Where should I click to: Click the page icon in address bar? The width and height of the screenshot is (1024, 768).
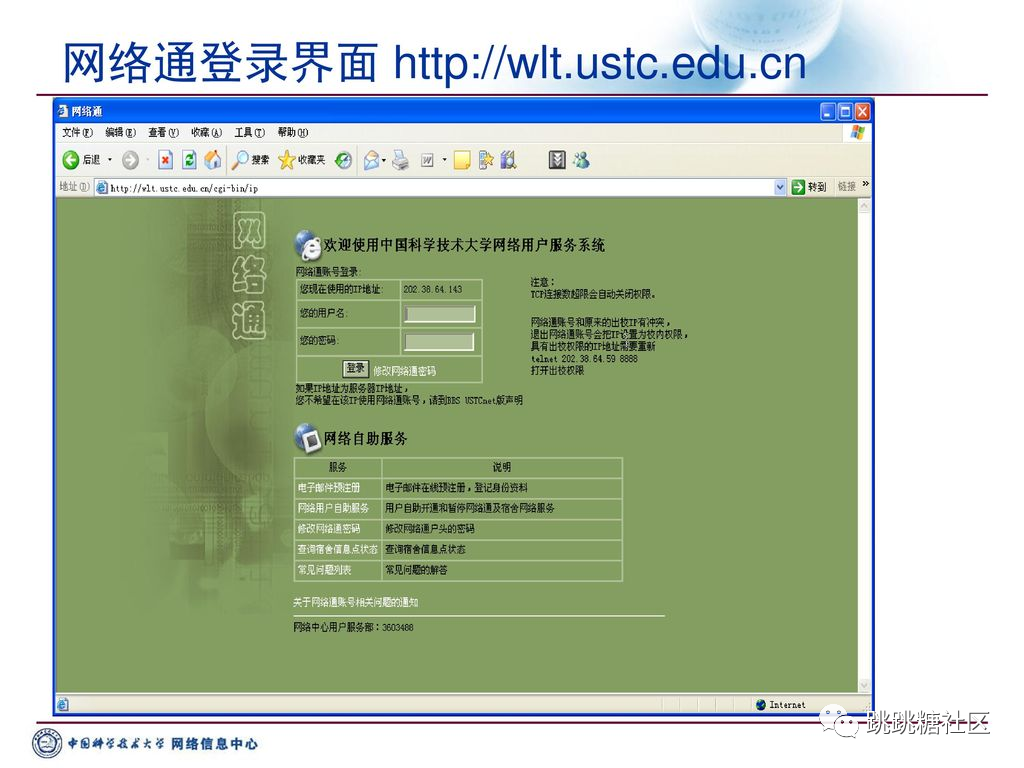(102, 188)
